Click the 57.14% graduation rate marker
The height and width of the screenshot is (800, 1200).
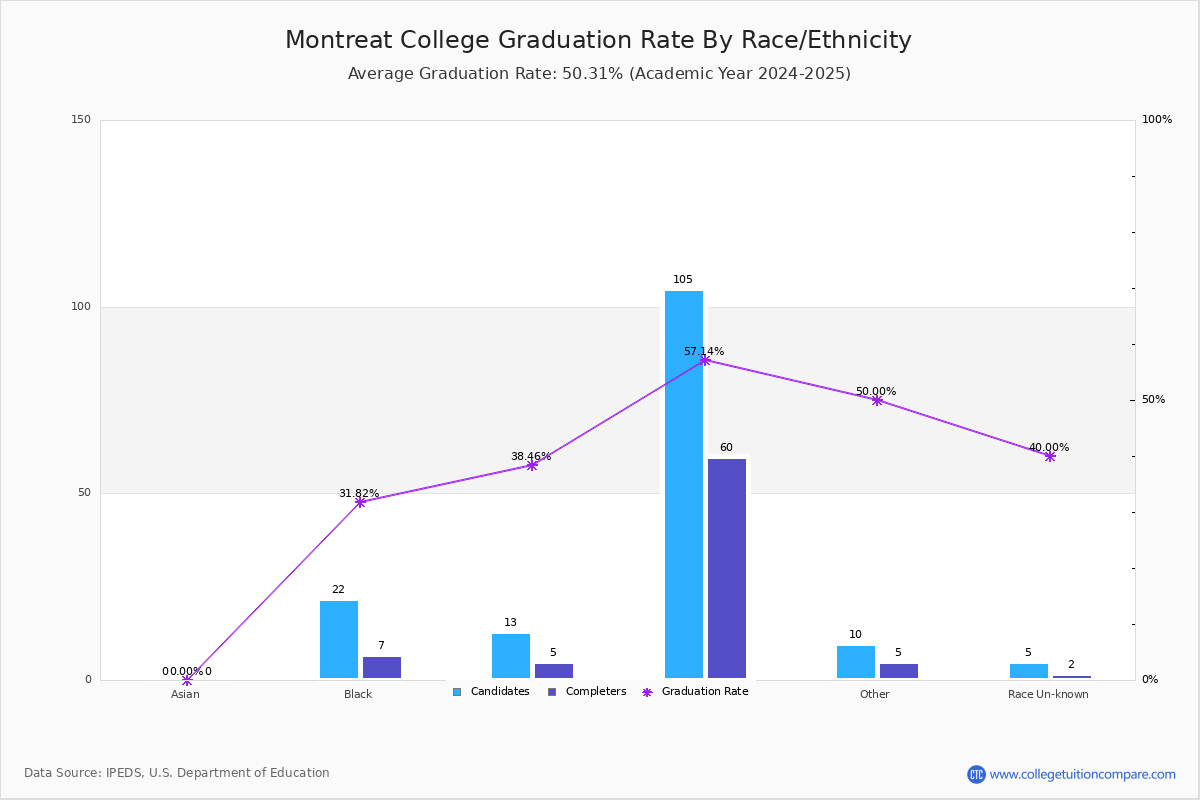click(705, 360)
